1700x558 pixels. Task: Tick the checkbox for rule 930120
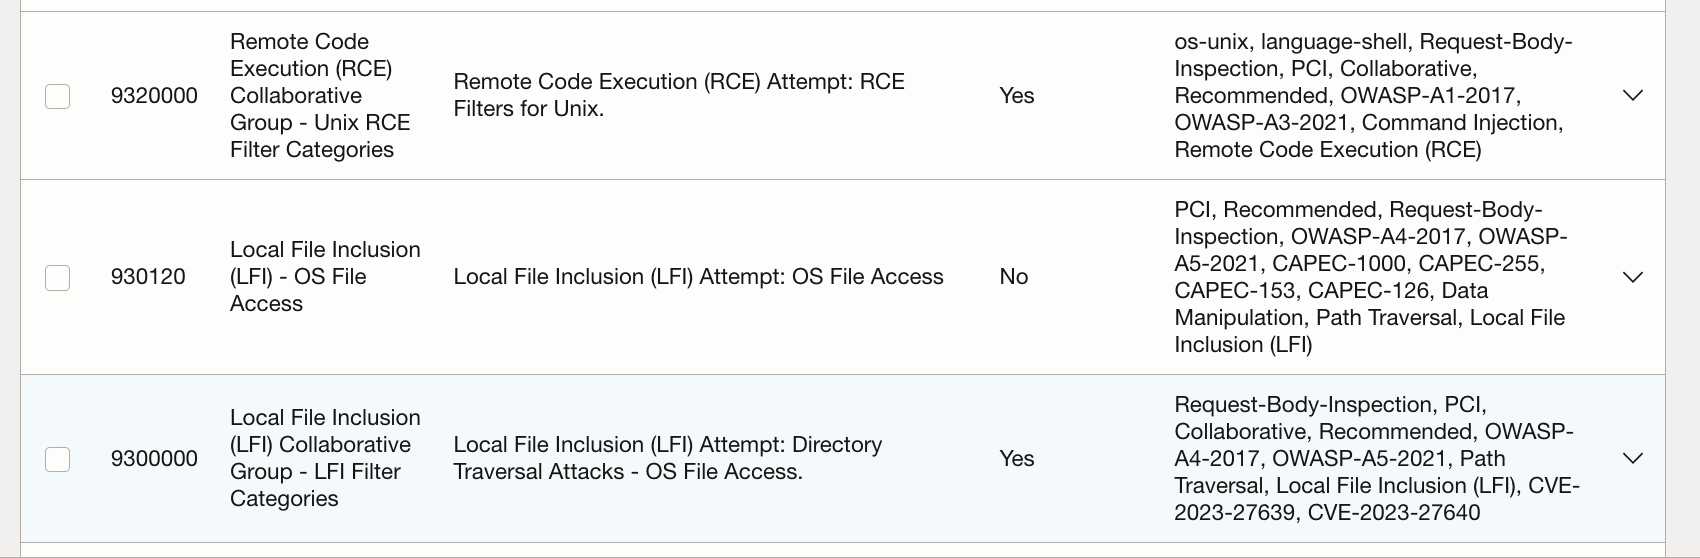pyautogui.click(x=58, y=277)
